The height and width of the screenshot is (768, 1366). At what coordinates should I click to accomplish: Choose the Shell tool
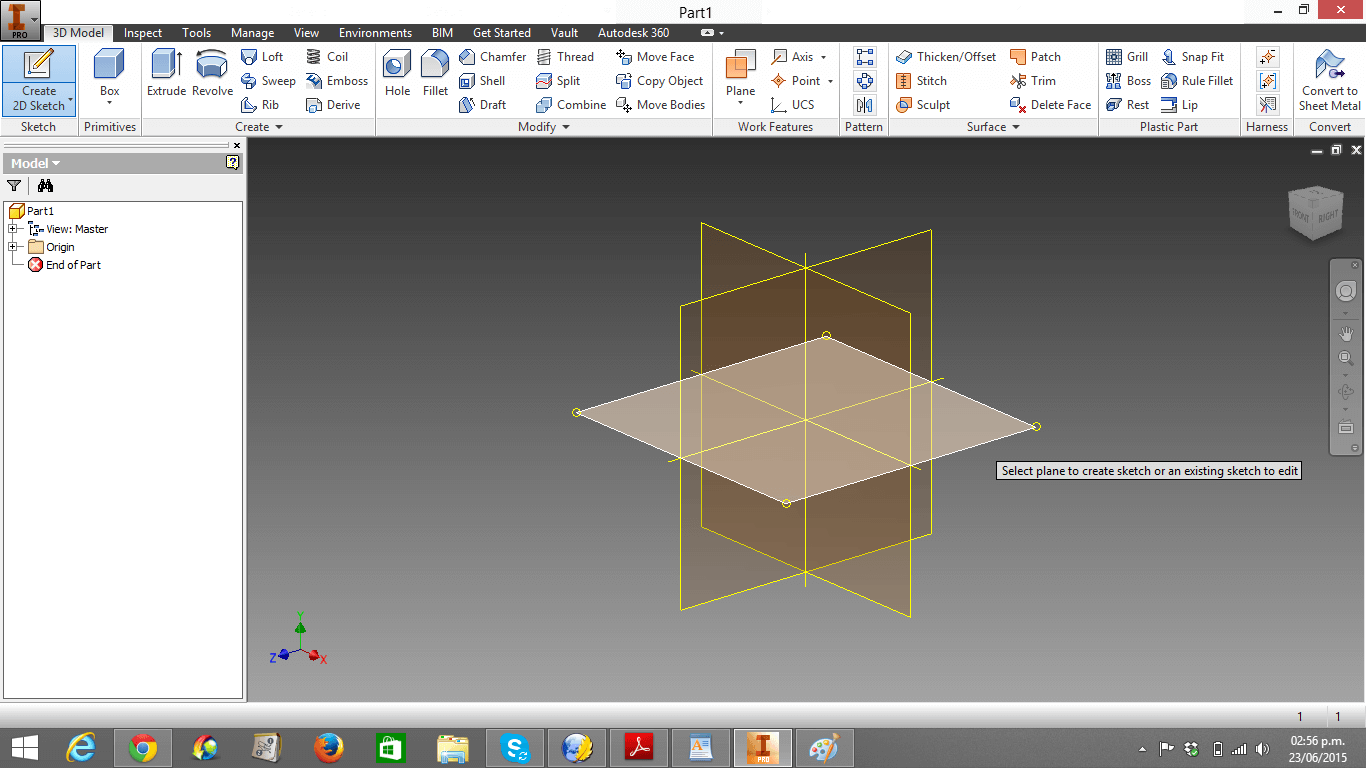(482, 81)
